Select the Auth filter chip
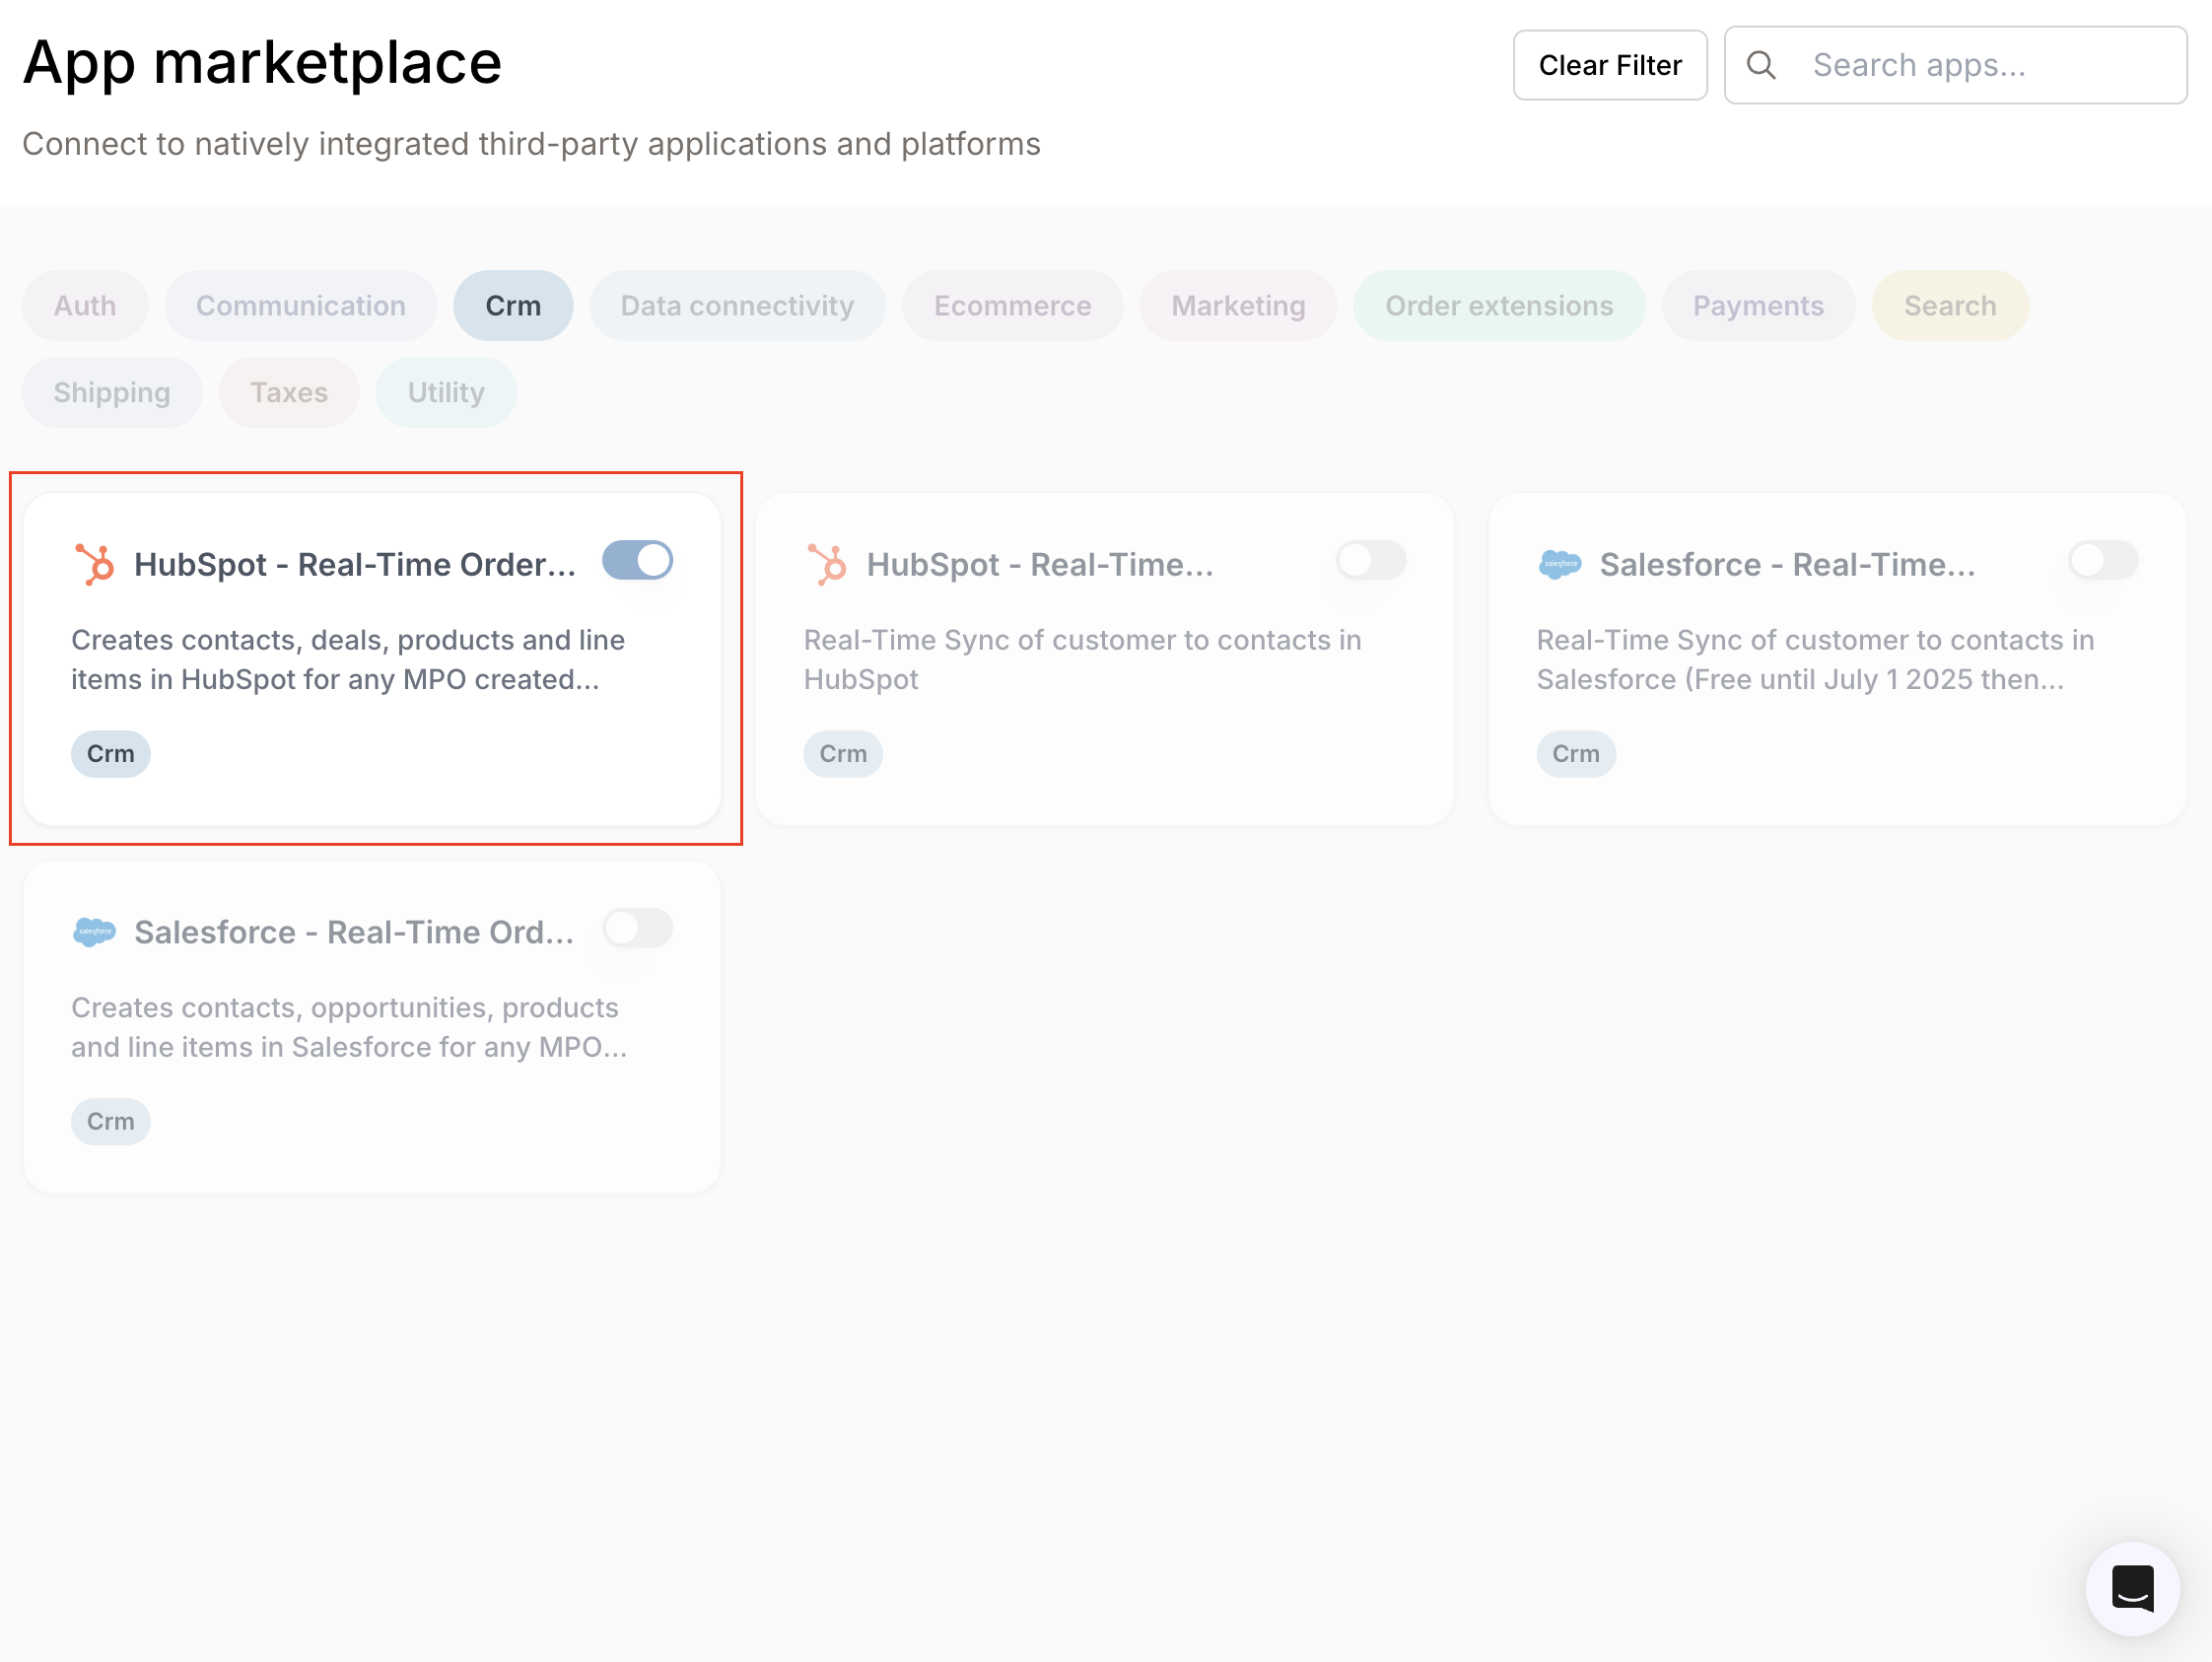Screen dimensions: 2212x1662 pos(85,306)
